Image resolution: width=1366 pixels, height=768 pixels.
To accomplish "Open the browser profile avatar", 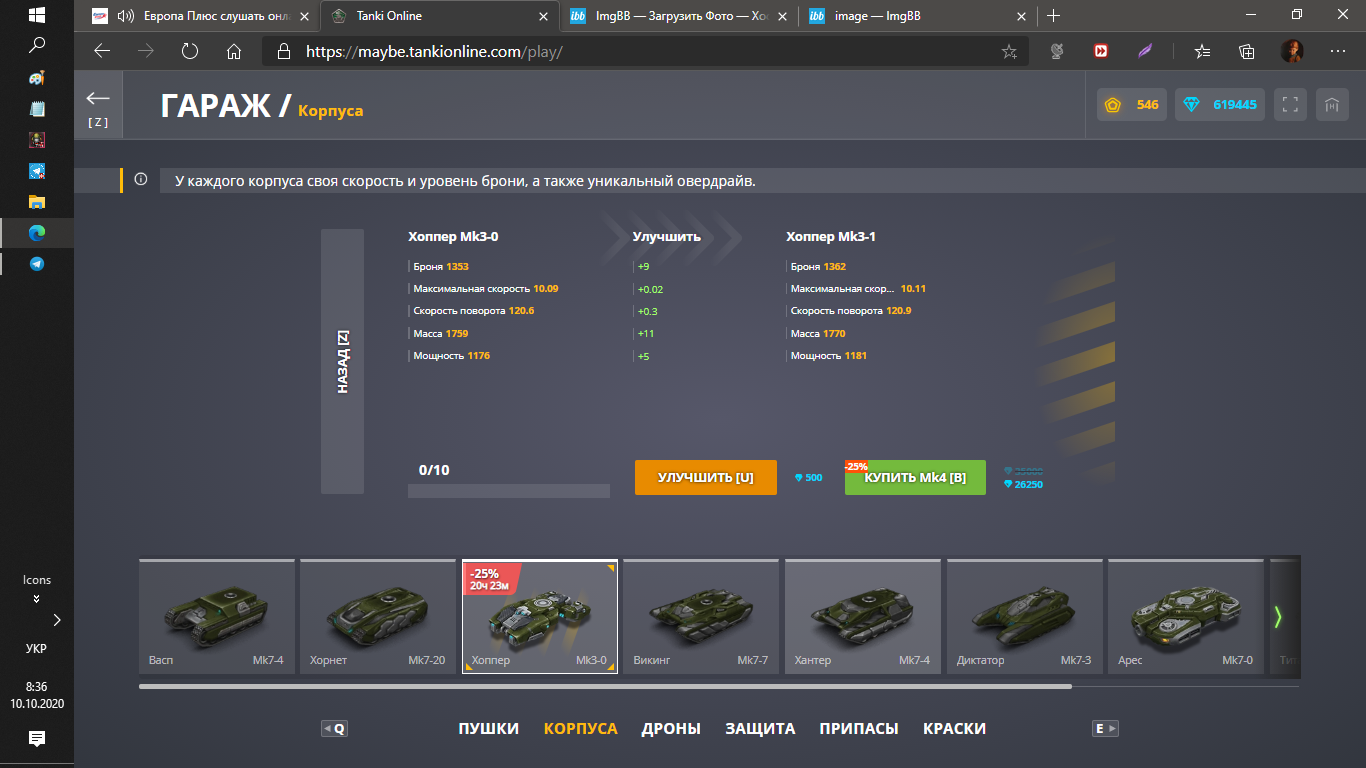I will 1292,51.
